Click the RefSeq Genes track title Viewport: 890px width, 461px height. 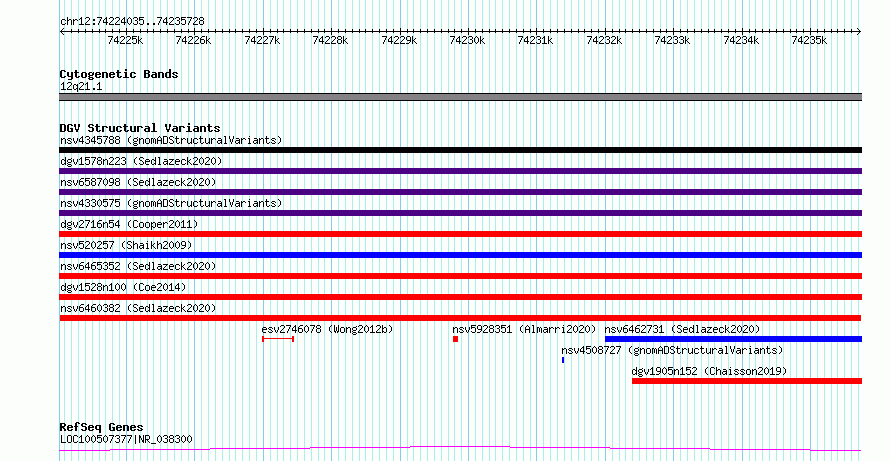point(102,427)
